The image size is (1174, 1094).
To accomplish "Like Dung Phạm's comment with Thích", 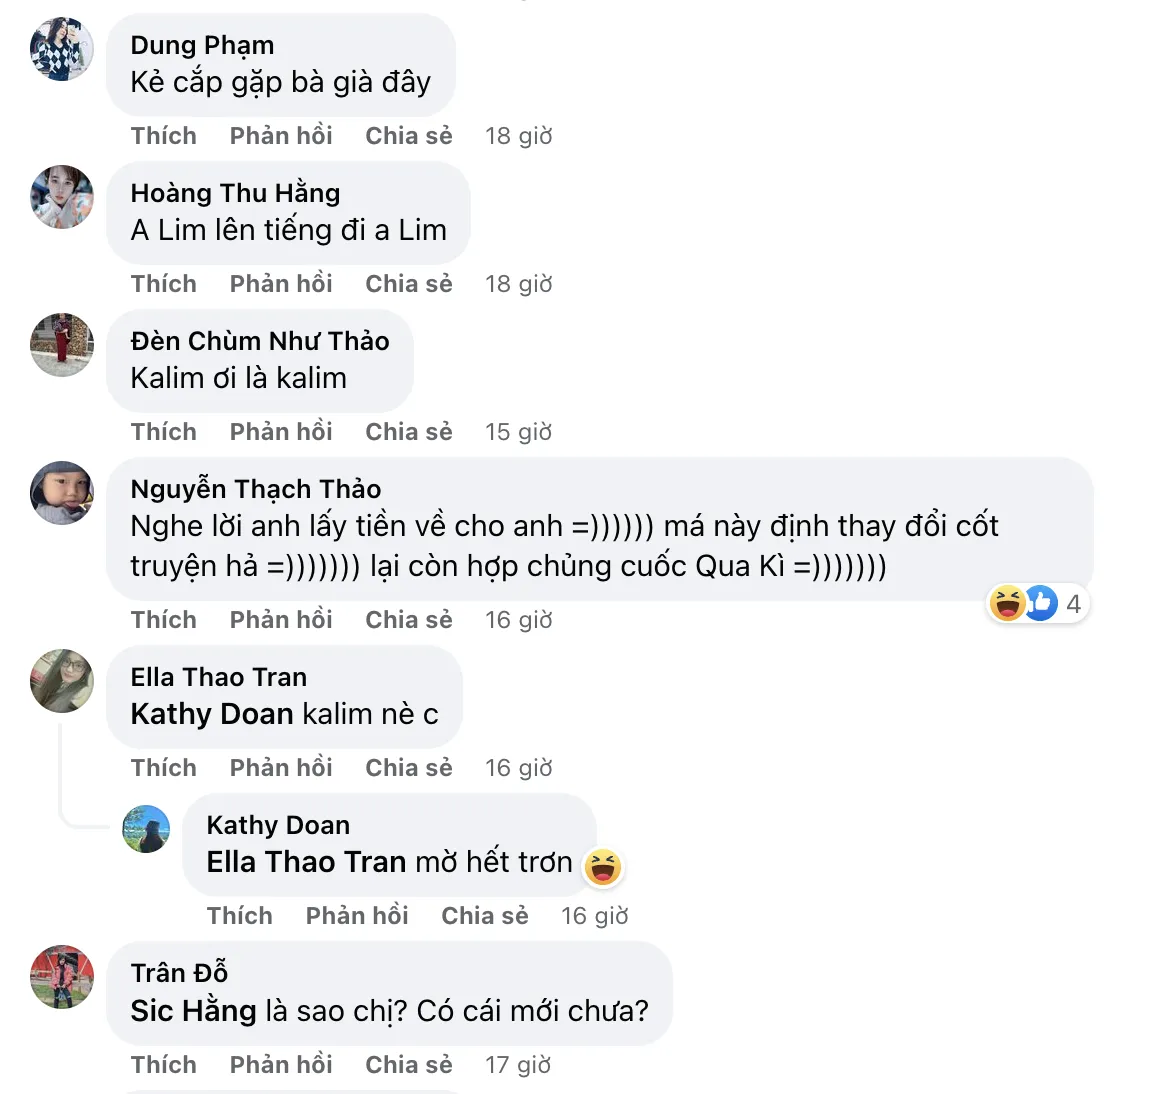I will click(163, 136).
